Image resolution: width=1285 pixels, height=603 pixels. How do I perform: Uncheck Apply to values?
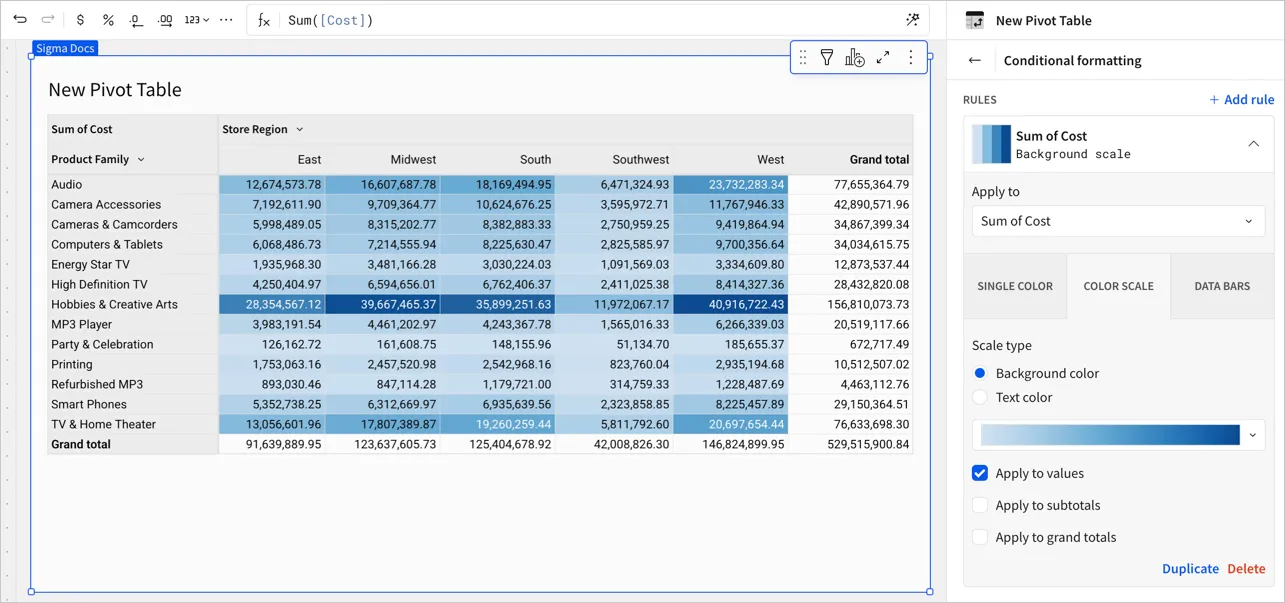coord(980,473)
